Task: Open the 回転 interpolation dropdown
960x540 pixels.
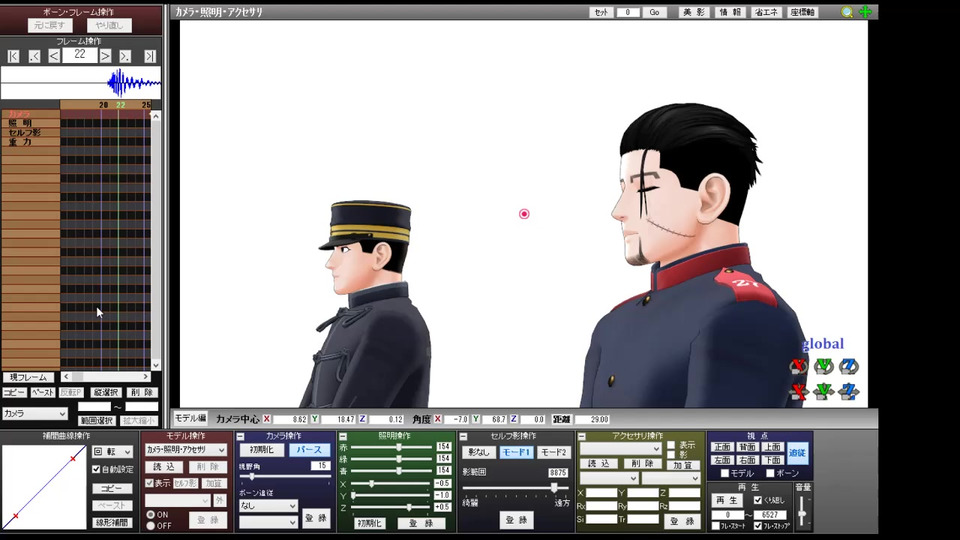Action: 113,452
